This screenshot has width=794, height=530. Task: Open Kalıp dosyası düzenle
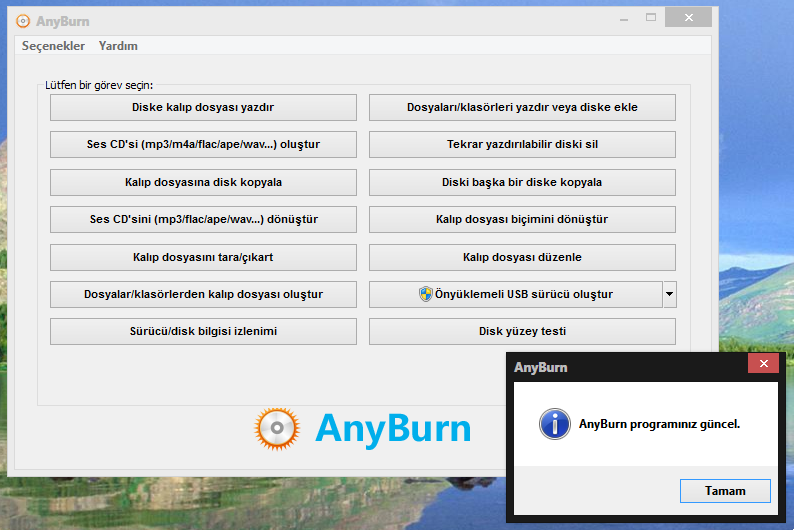click(x=522, y=257)
